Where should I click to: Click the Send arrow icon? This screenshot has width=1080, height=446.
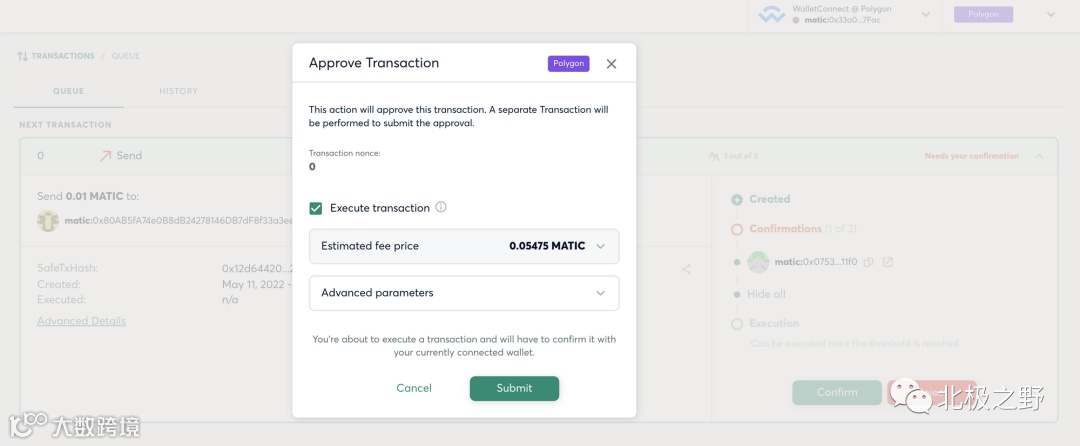point(106,155)
